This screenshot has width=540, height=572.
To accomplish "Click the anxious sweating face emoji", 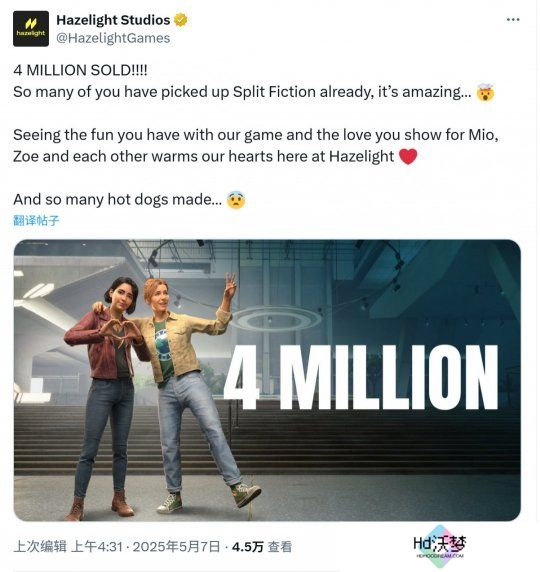I will (236, 200).
